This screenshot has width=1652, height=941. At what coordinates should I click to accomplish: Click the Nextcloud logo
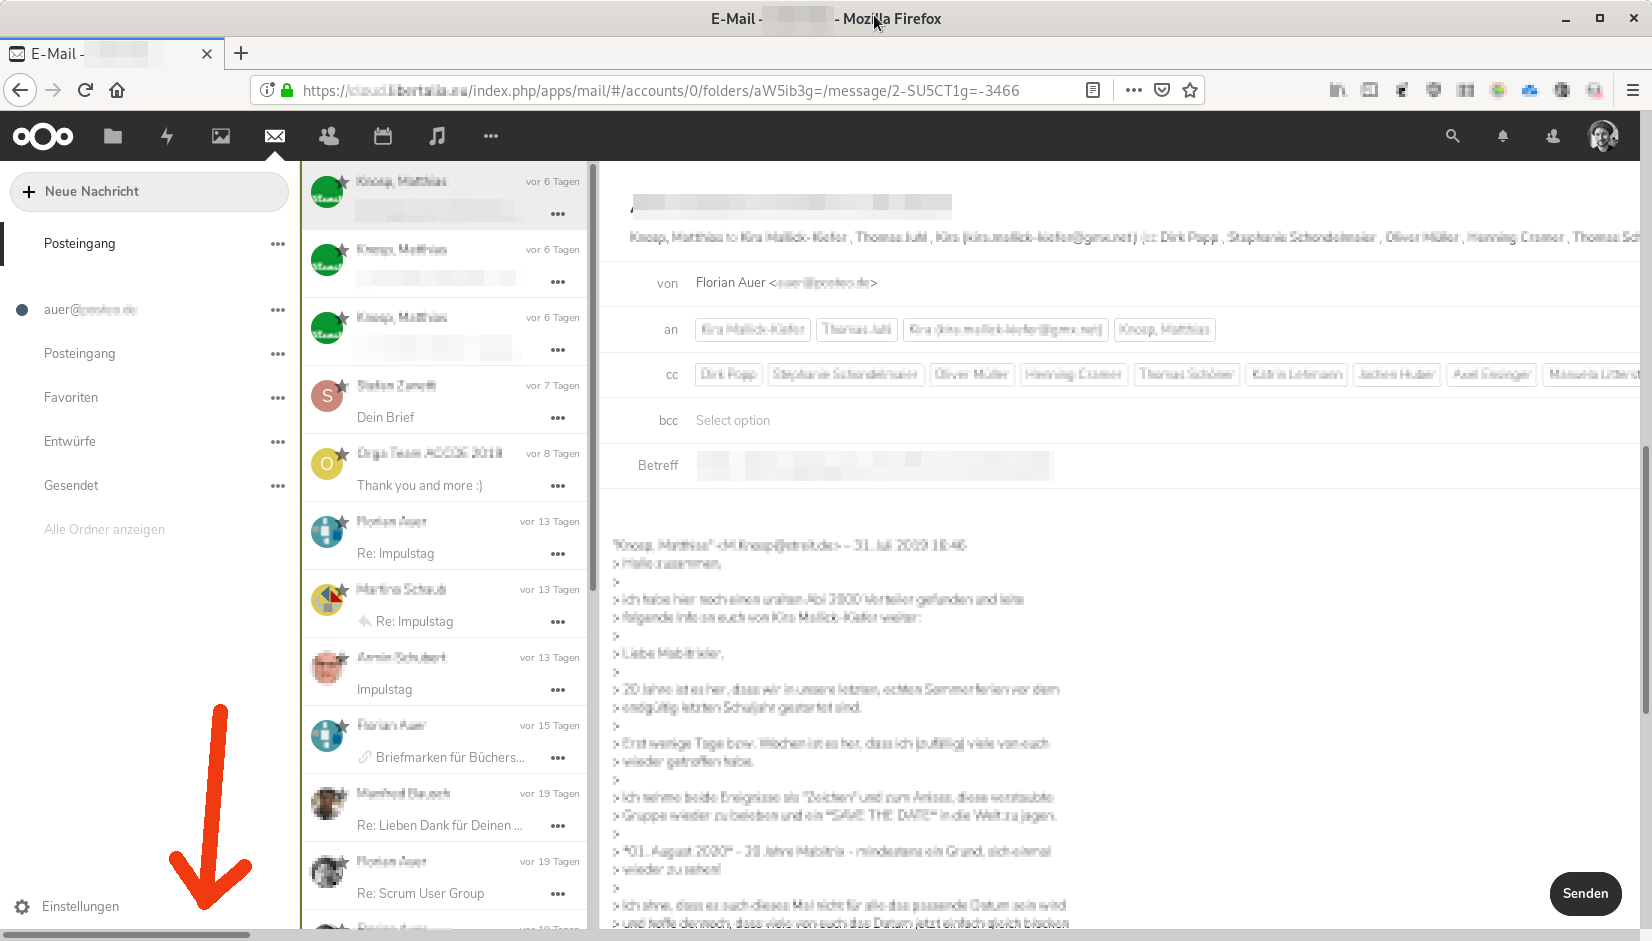point(43,136)
